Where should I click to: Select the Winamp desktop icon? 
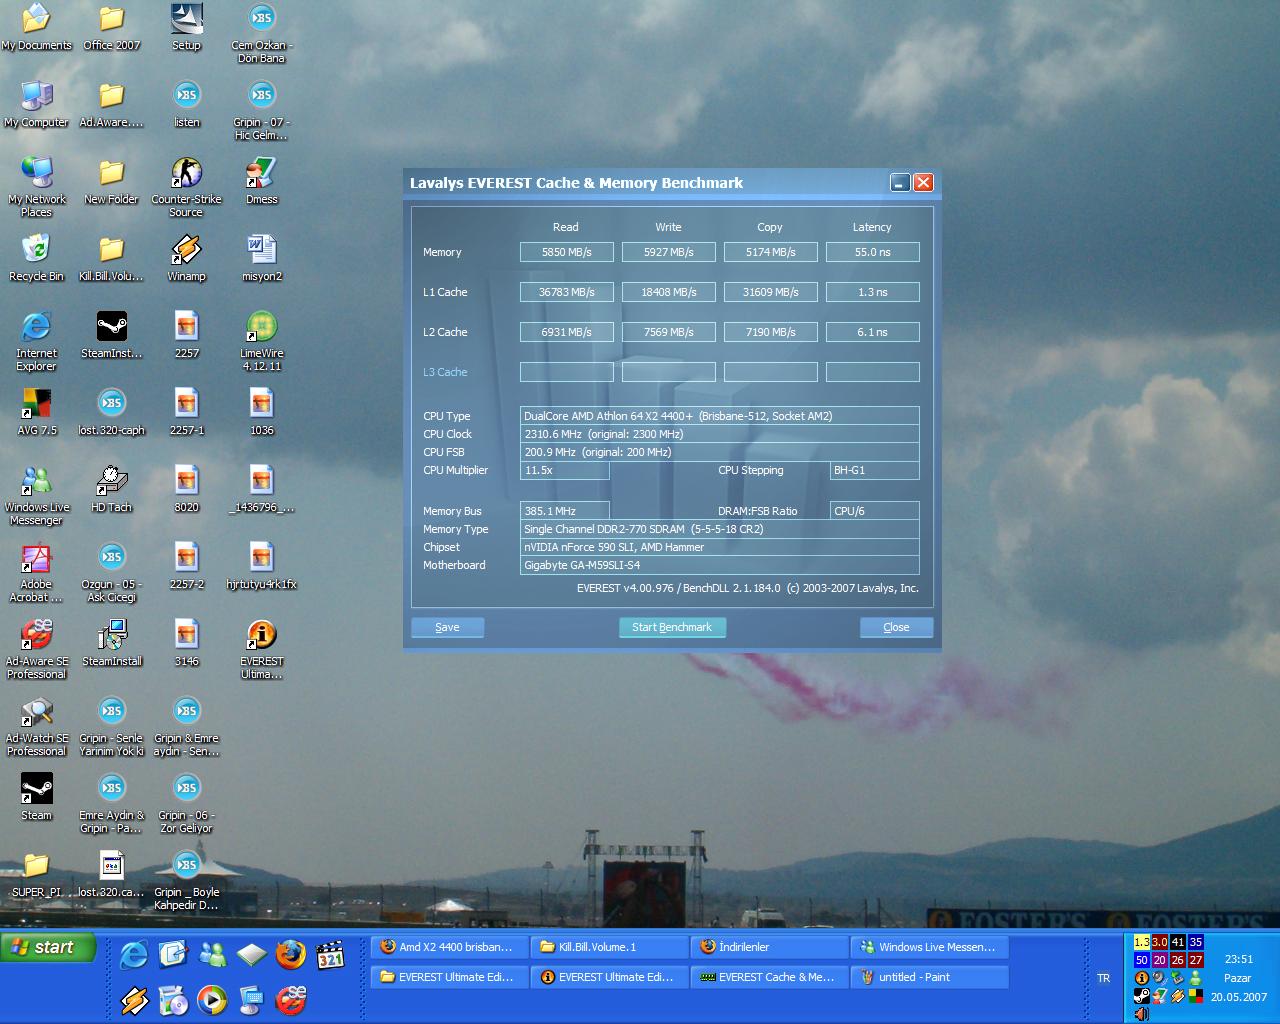(x=186, y=259)
